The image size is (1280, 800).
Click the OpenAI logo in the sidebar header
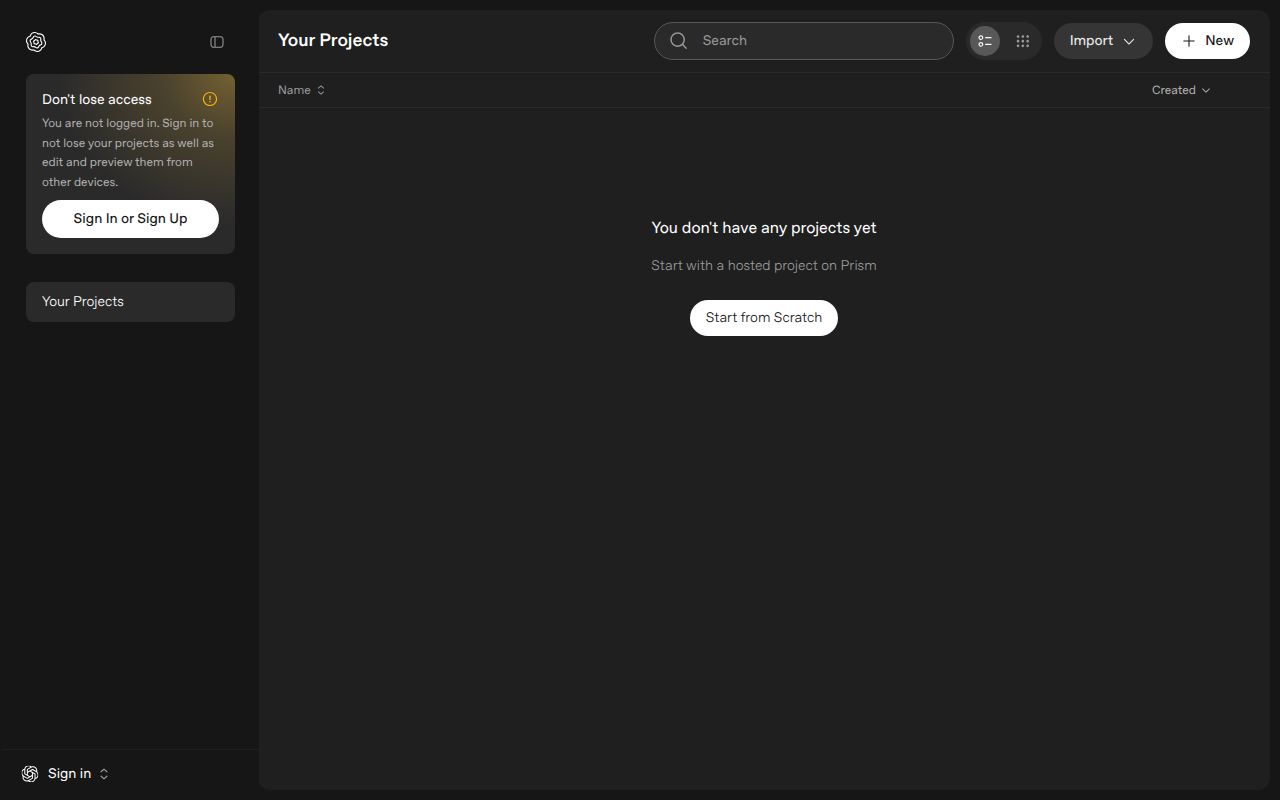(36, 41)
